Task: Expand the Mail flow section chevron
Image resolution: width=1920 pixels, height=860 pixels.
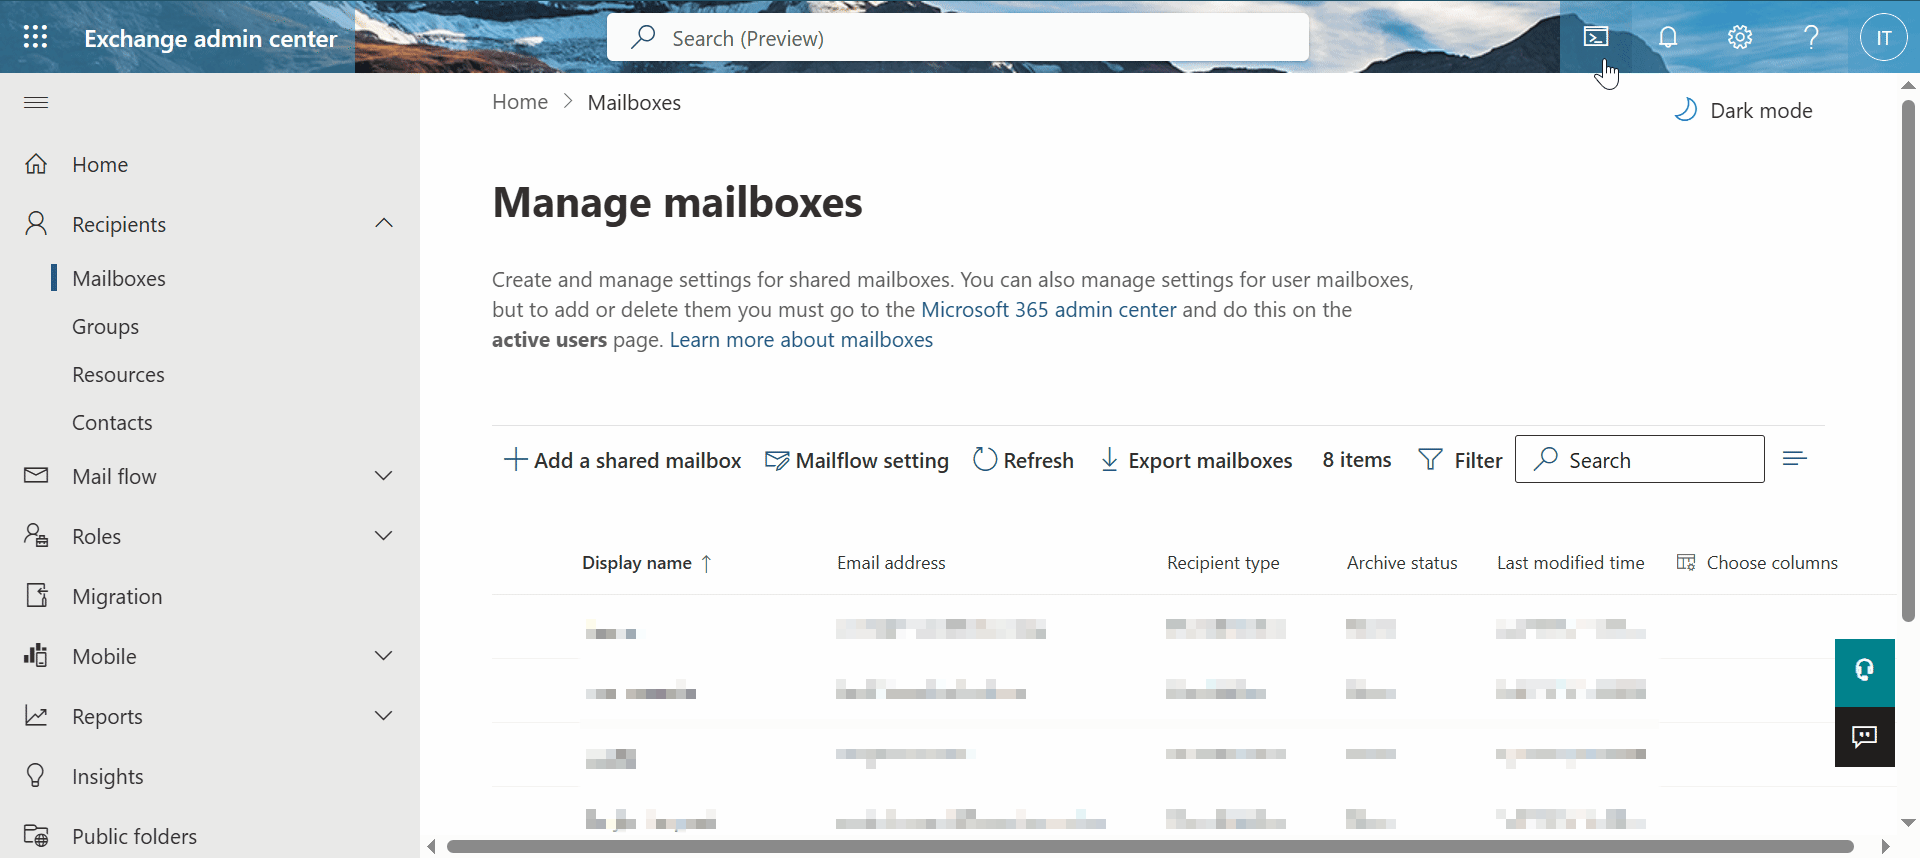Action: click(384, 475)
